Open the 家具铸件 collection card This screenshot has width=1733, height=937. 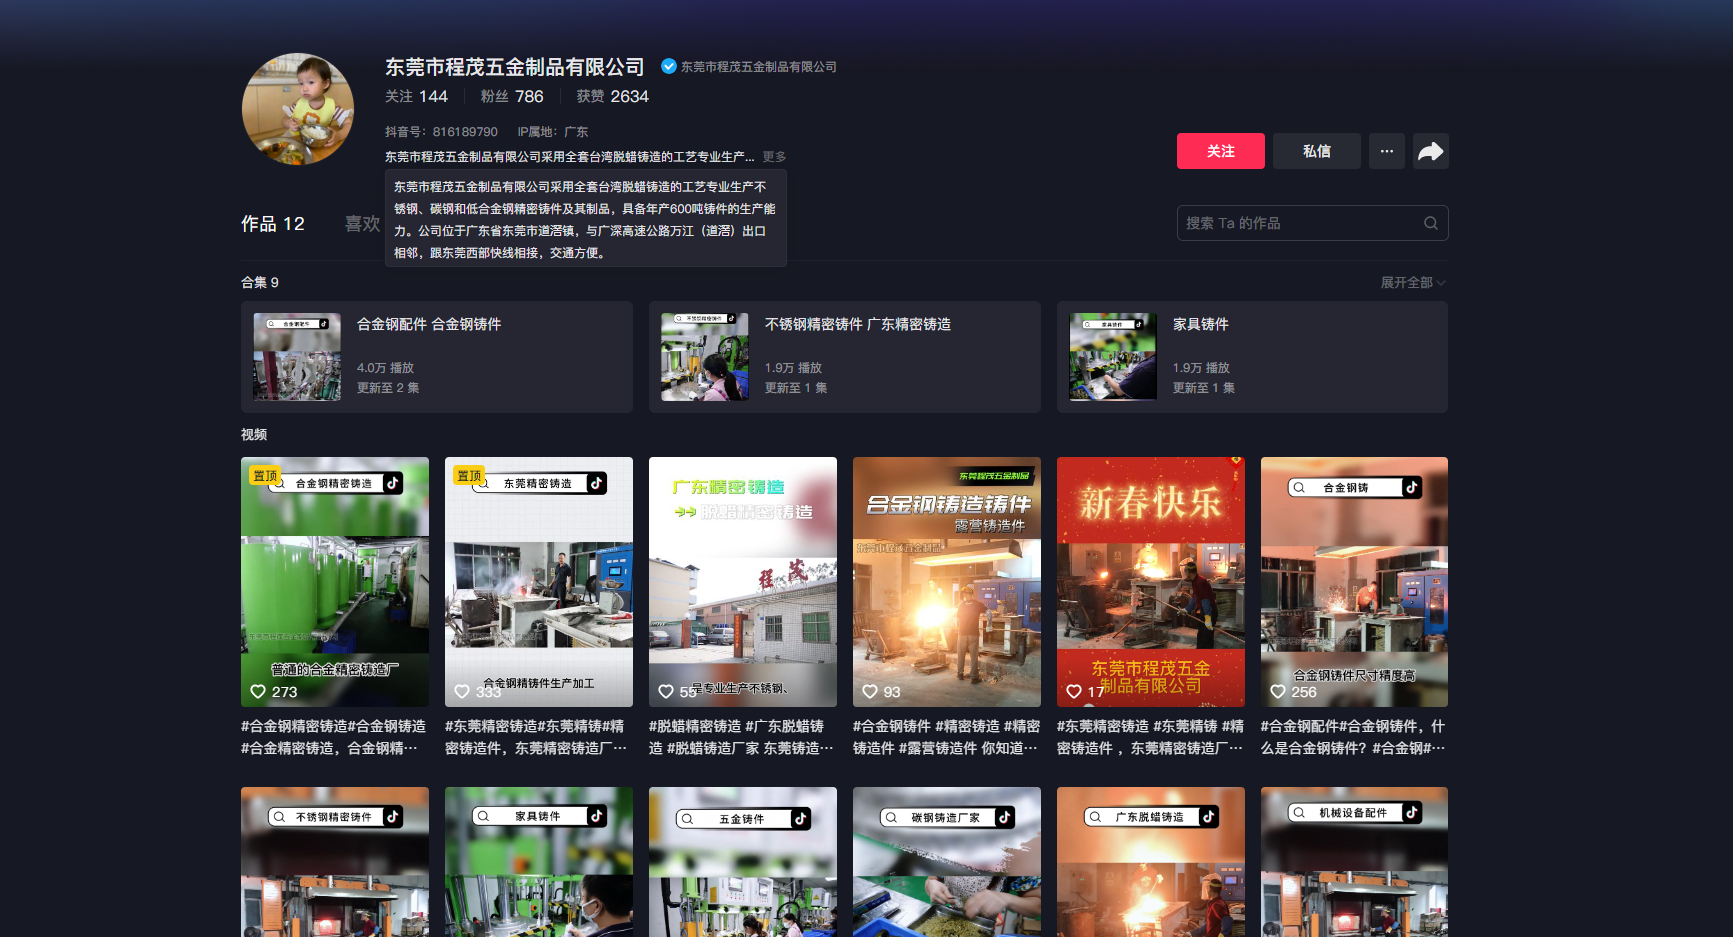1252,357
